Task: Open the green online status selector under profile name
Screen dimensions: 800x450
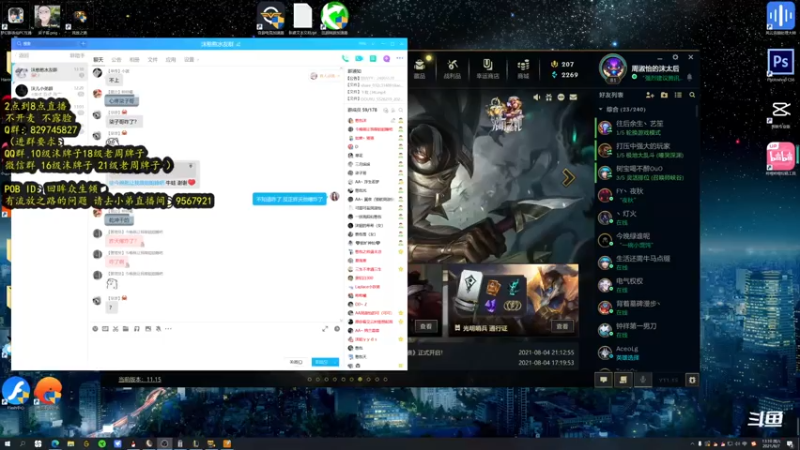Action: point(634,77)
